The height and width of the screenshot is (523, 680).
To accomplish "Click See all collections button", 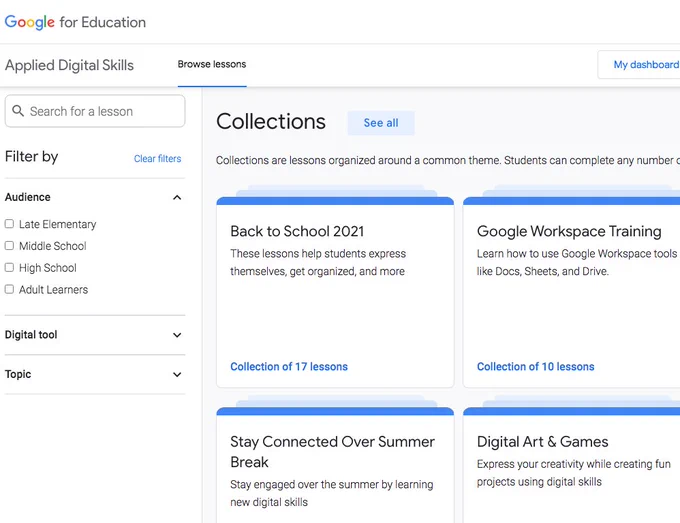I will (381, 123).
